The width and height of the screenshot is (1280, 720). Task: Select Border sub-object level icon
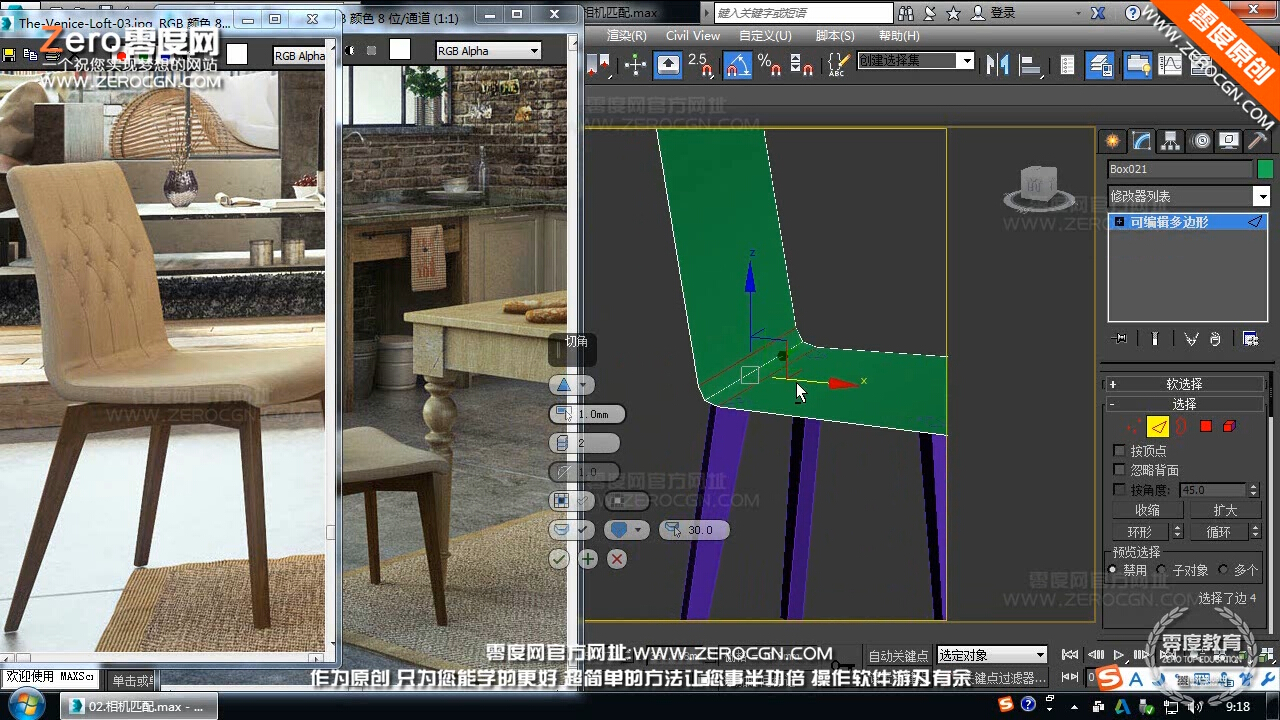[1181, 427]
